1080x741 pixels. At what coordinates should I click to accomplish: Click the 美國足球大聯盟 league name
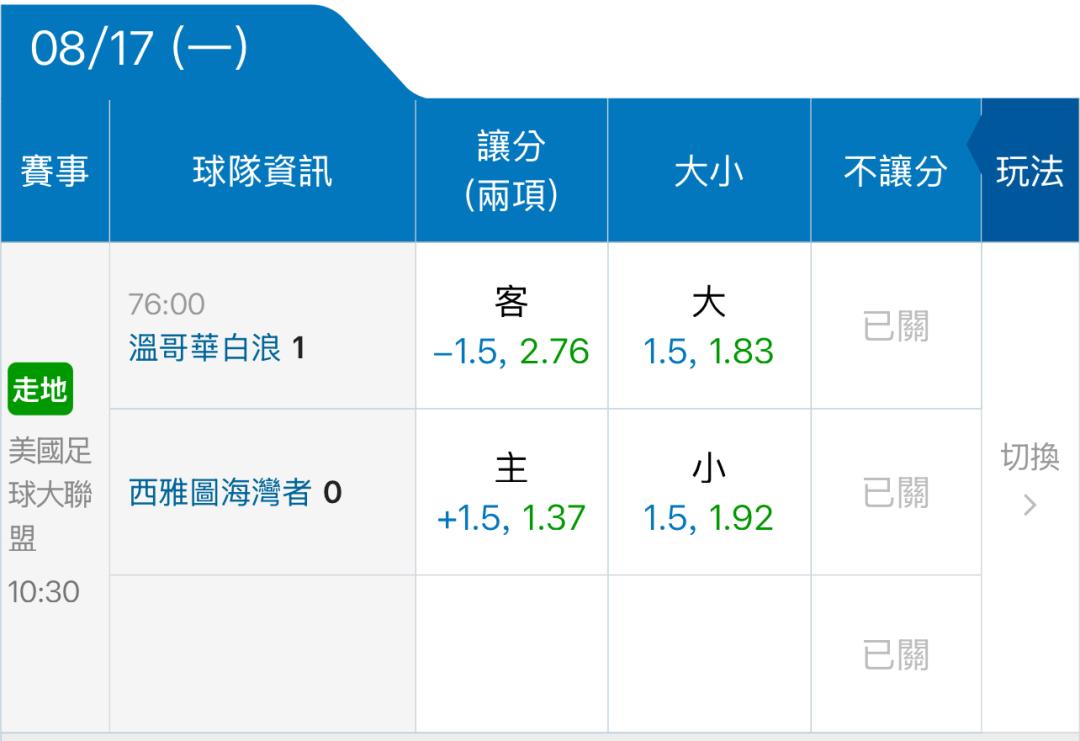point(50,494)
